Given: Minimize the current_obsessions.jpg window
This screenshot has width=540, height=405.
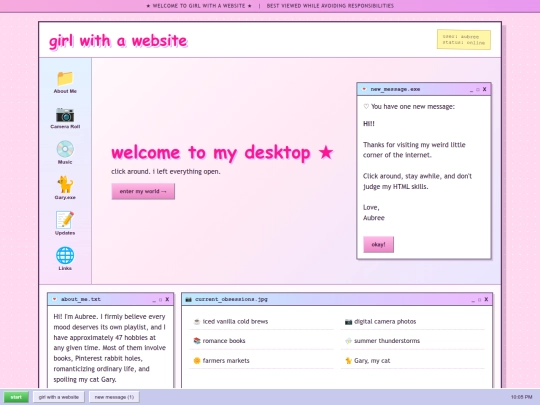Looking at the screenshot, I should (473, 300).
